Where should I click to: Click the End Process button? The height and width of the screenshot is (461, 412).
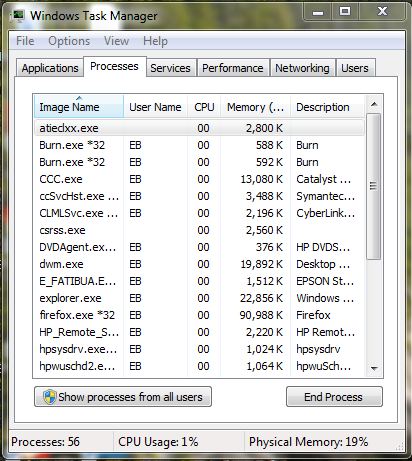(x=334, y=397)
